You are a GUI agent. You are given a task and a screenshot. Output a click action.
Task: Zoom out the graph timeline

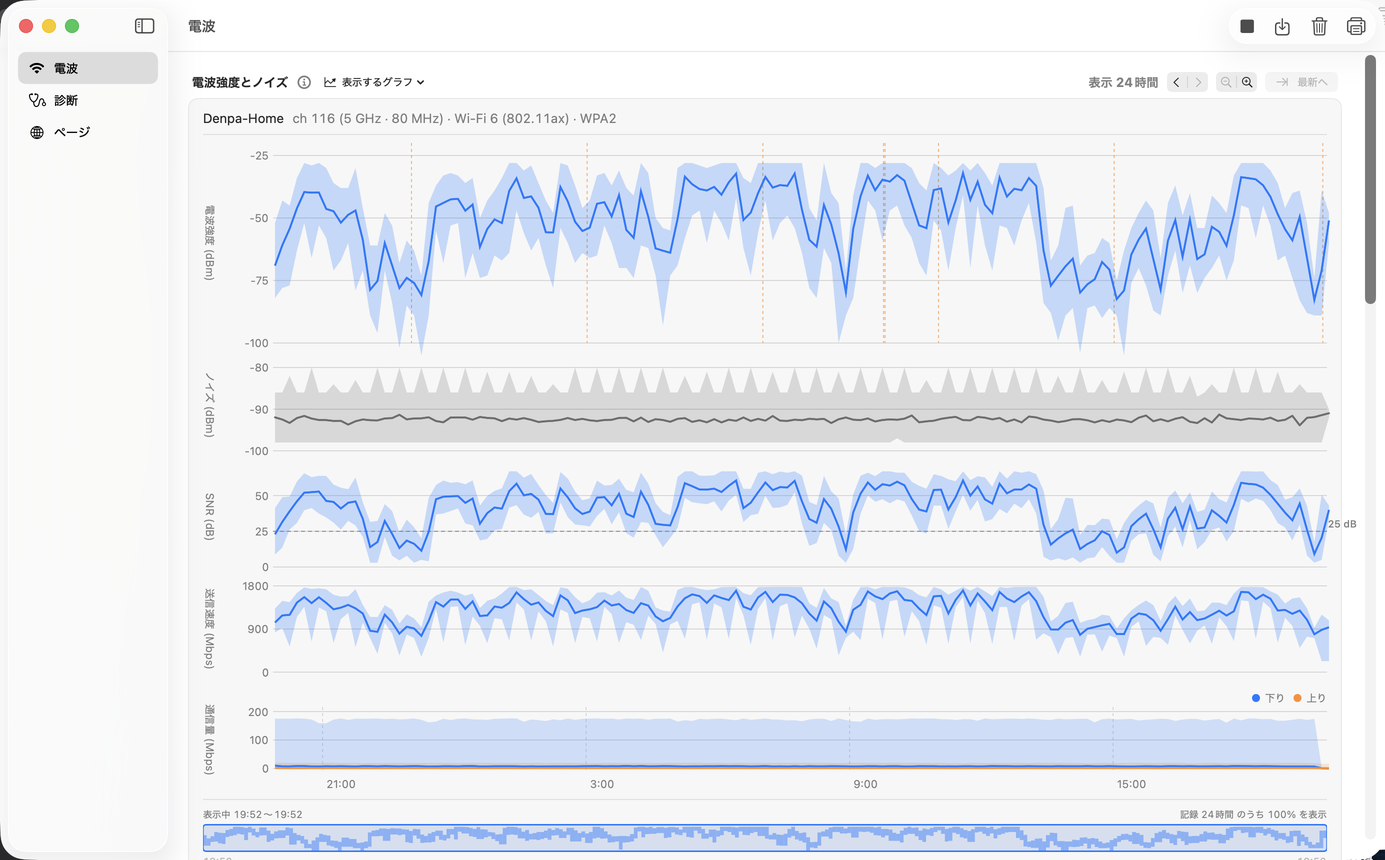pos(1226,82)
